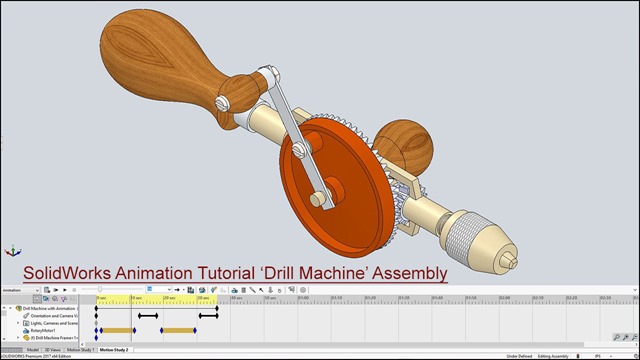
Task: Click the timeline zoom in icon
Action: [x=626, y=337]
